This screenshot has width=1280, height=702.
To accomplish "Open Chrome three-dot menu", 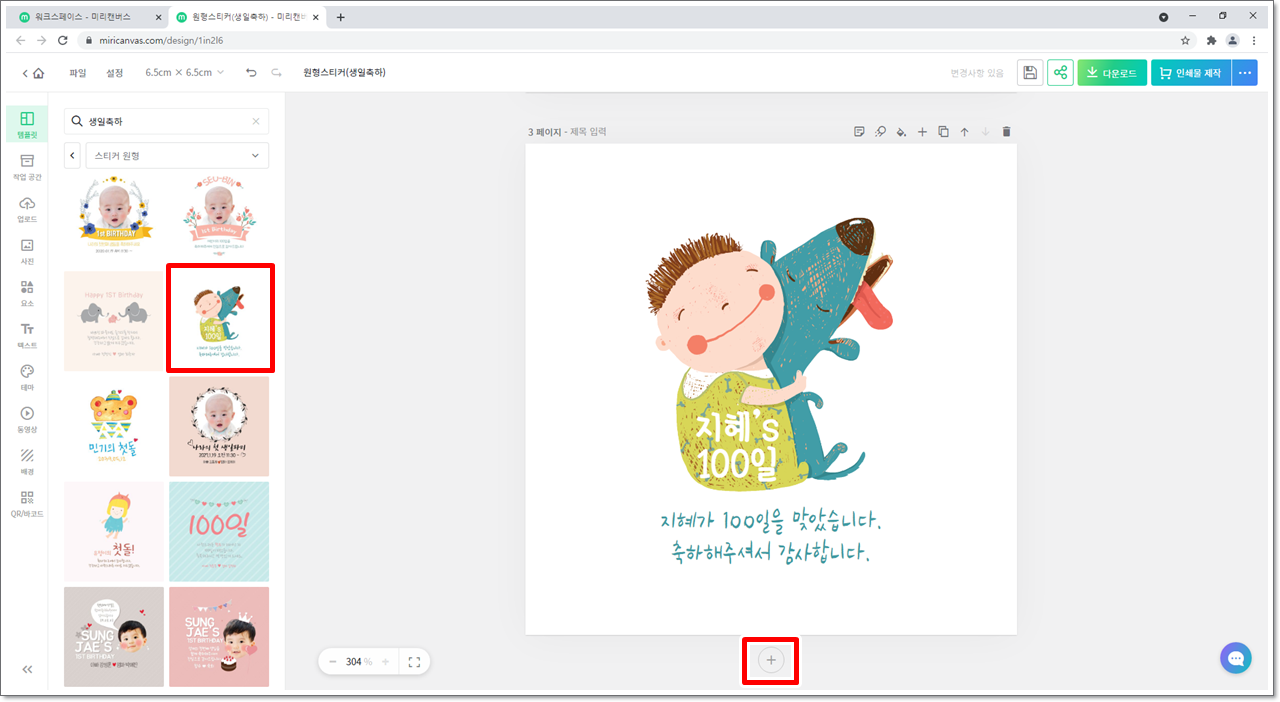I will [x=1255, y=41].
